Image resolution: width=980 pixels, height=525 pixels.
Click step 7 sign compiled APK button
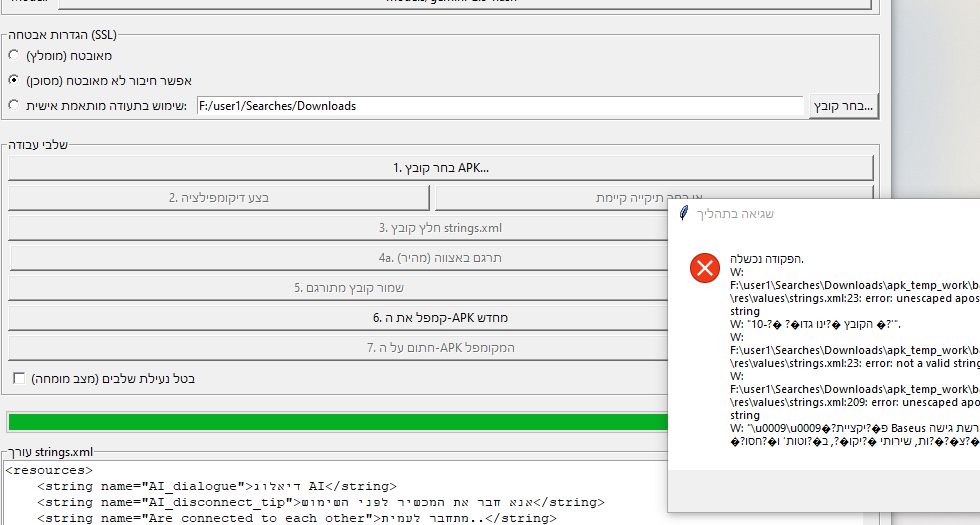[340, 348]
